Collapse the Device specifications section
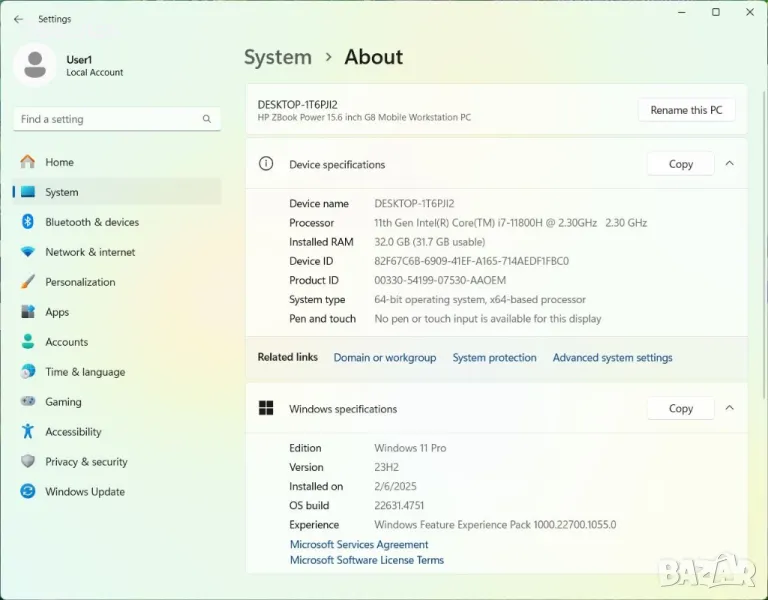Screen dimensions: 768x600 [x=729, y=164]
